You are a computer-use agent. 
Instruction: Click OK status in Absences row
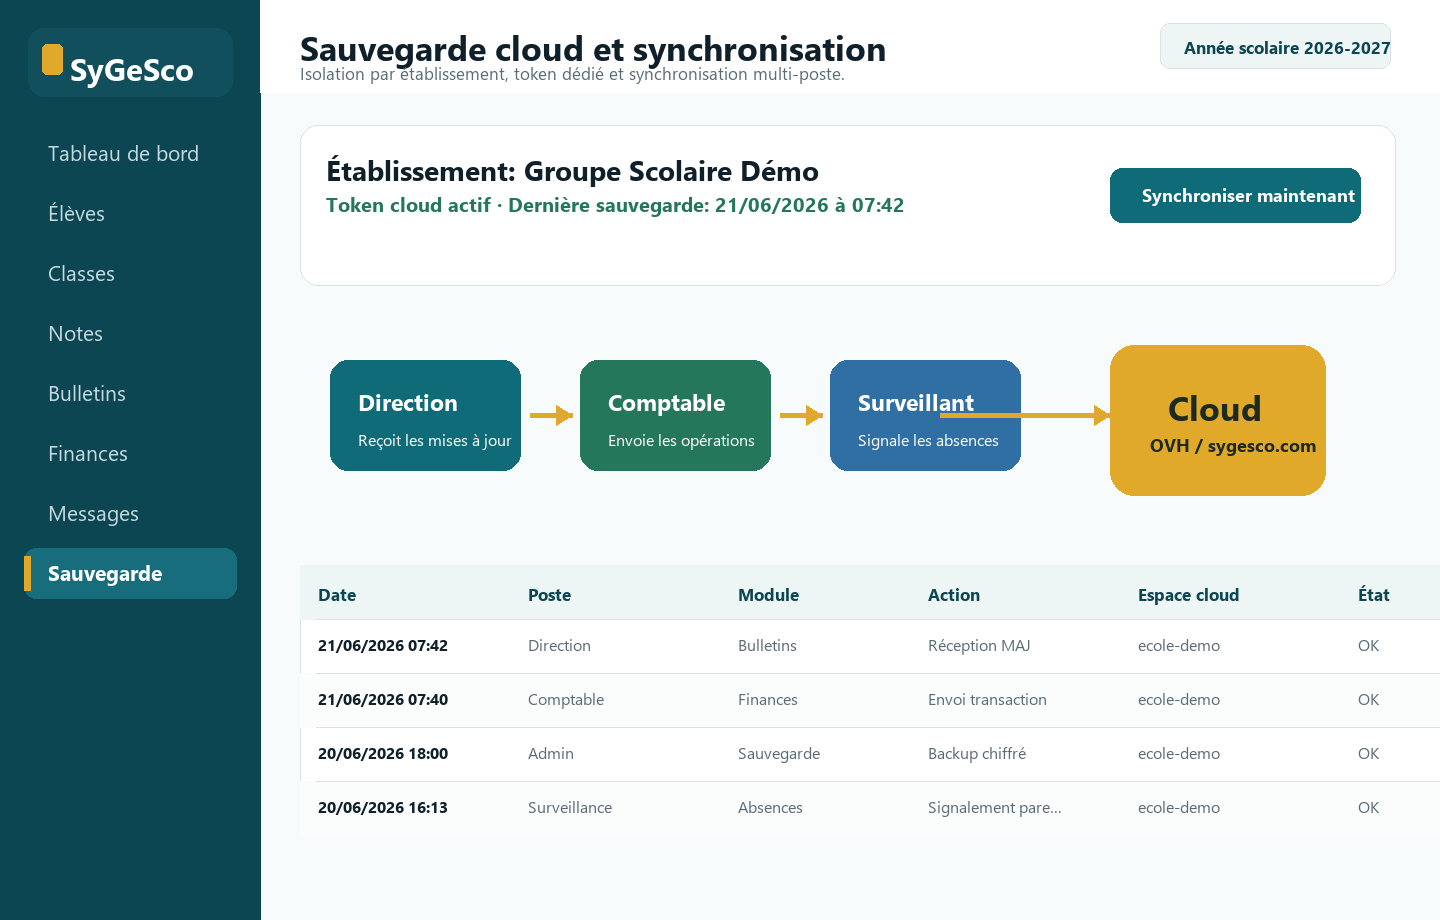pyautogui.click(x=1368, y=808)
